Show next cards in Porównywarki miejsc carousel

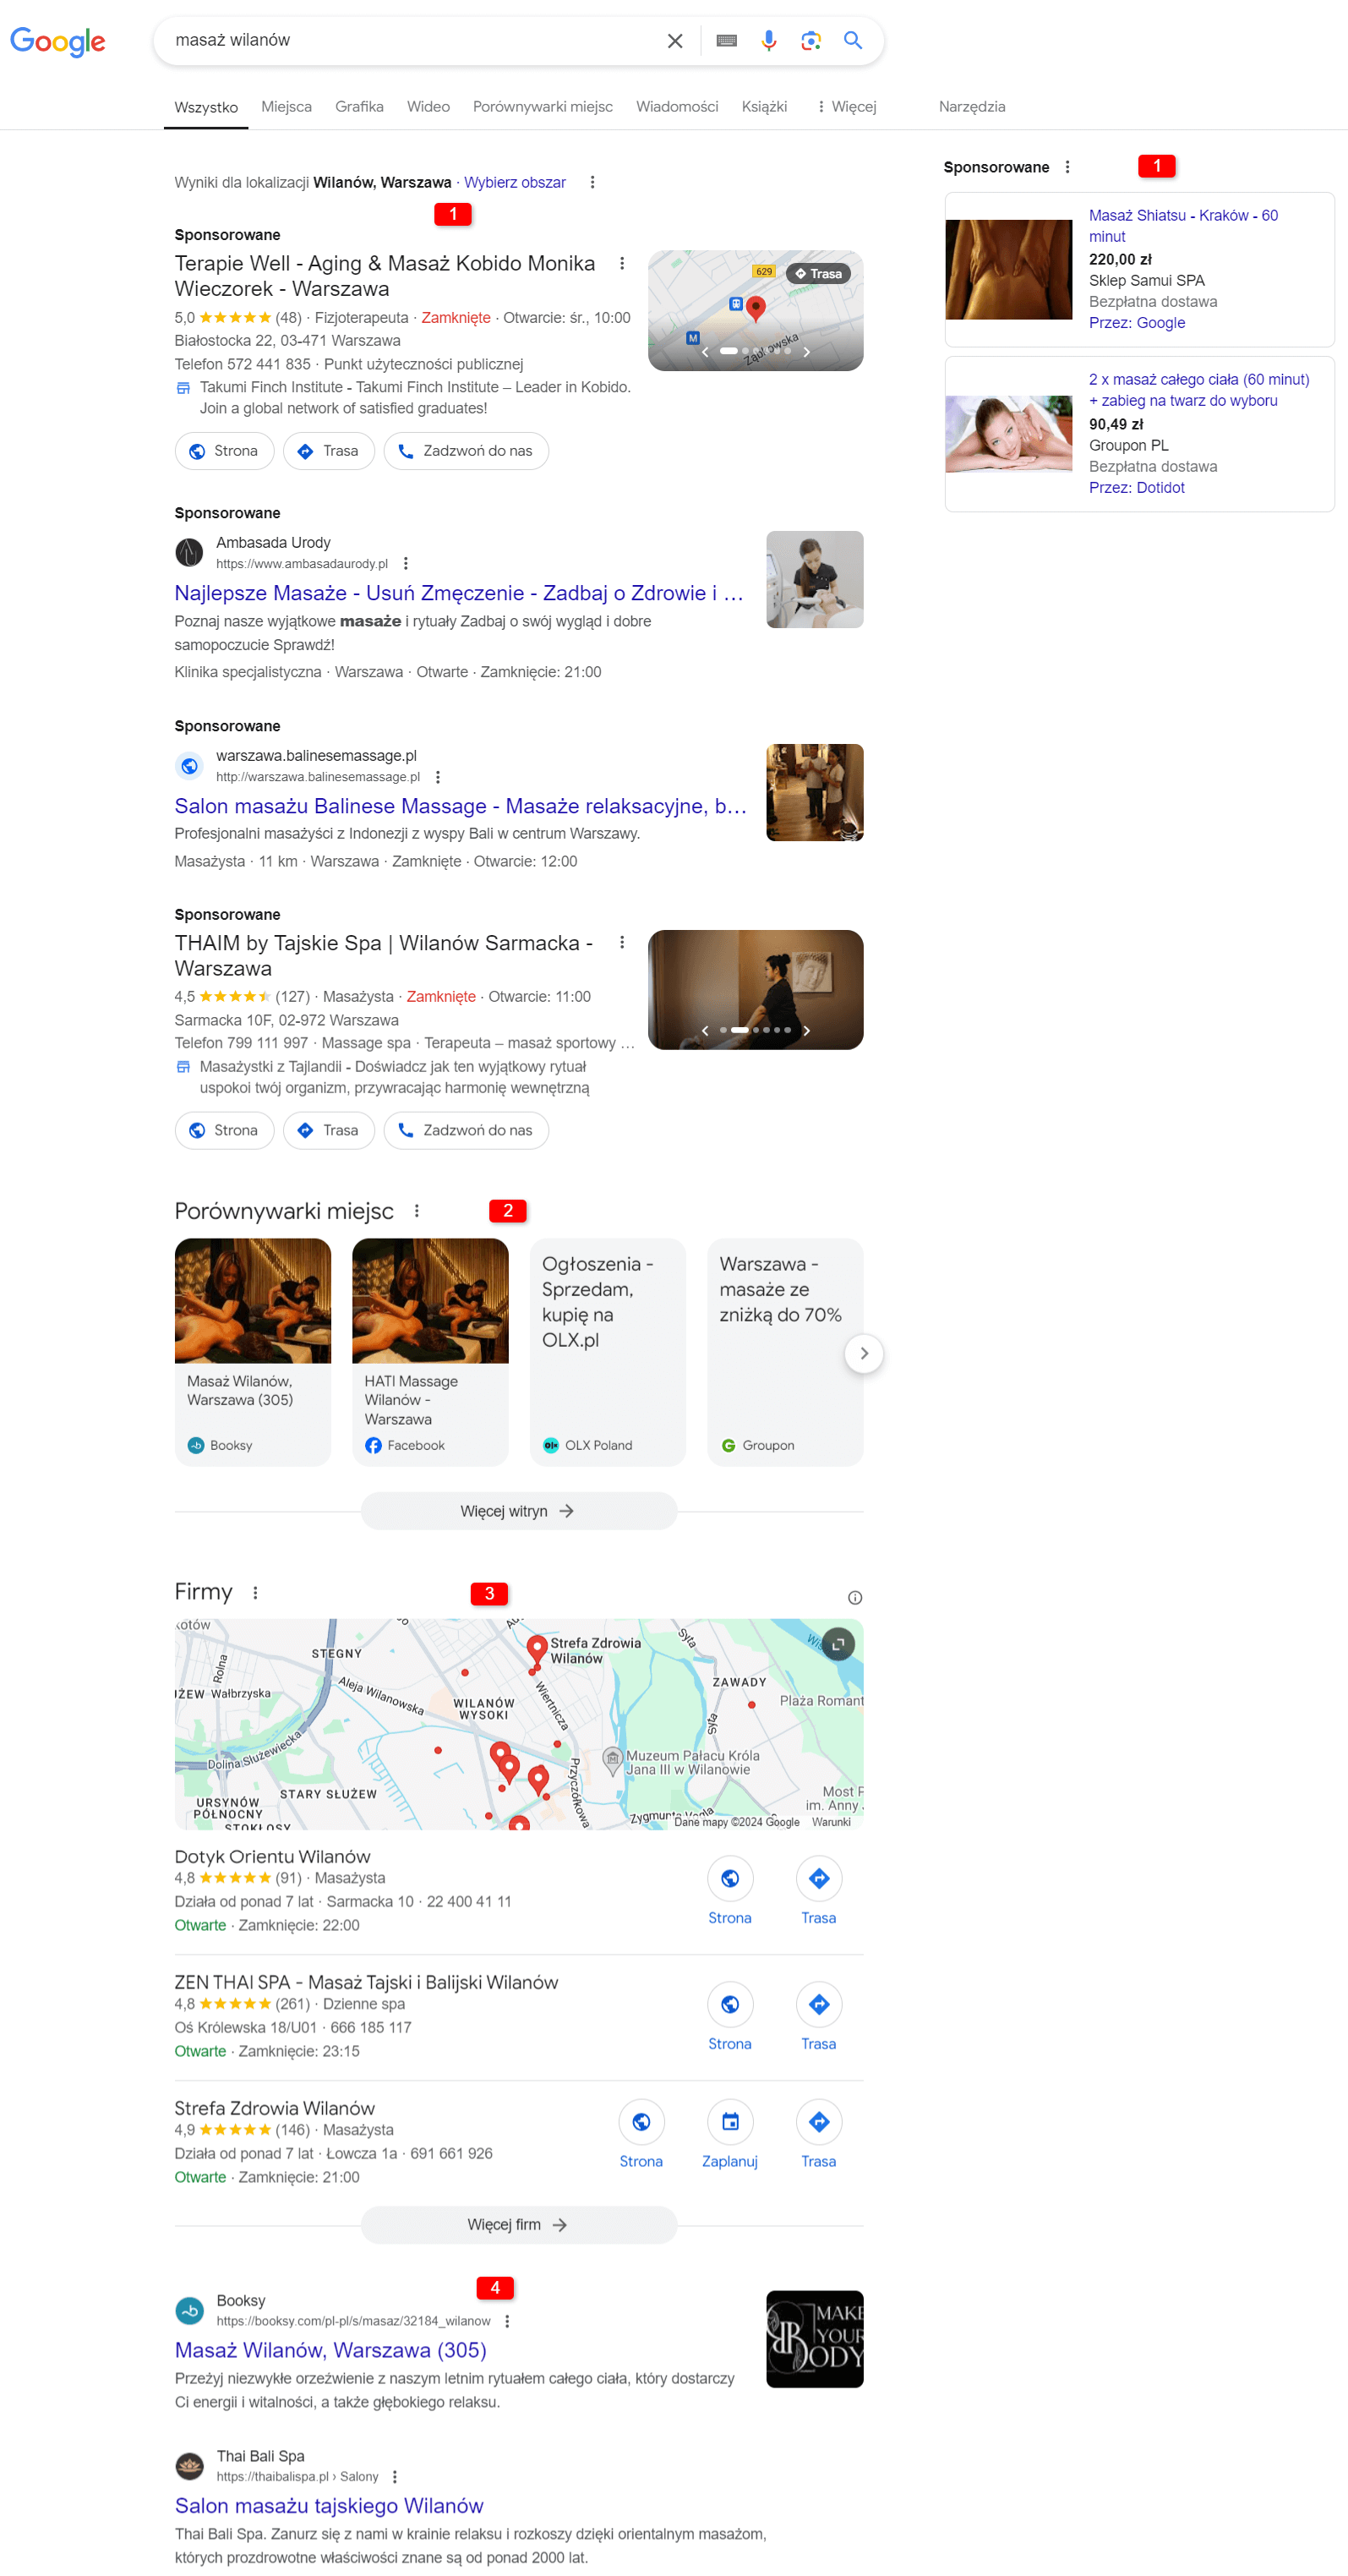click(864, 1353)
